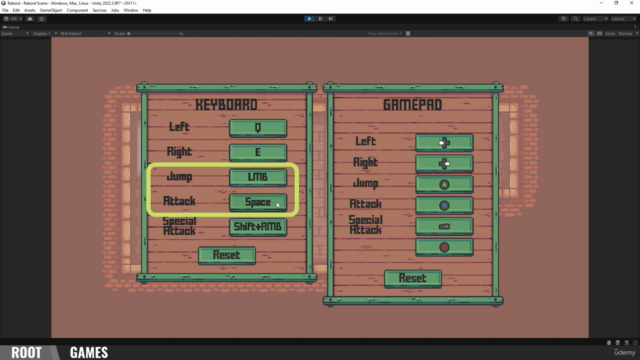Open the Play Maximized dropdown

click(x=385, y=33)
